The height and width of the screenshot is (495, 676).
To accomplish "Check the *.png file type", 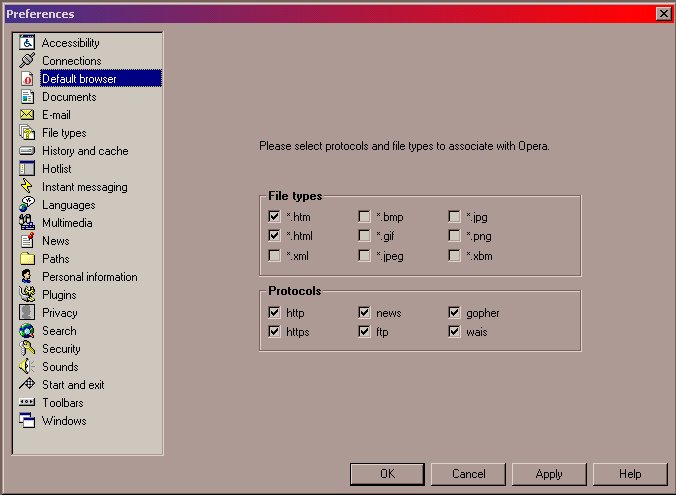I will point(454,235).
